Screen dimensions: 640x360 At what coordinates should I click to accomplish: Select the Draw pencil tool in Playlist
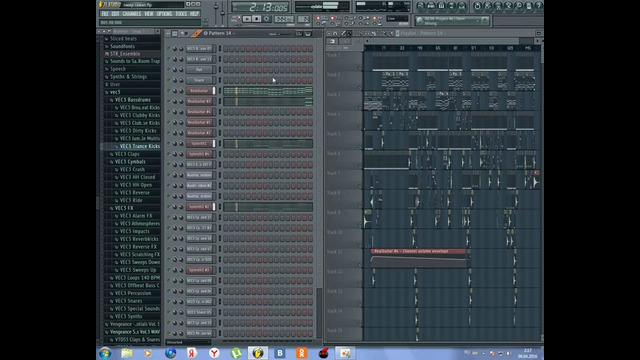[x=343, y=33]
